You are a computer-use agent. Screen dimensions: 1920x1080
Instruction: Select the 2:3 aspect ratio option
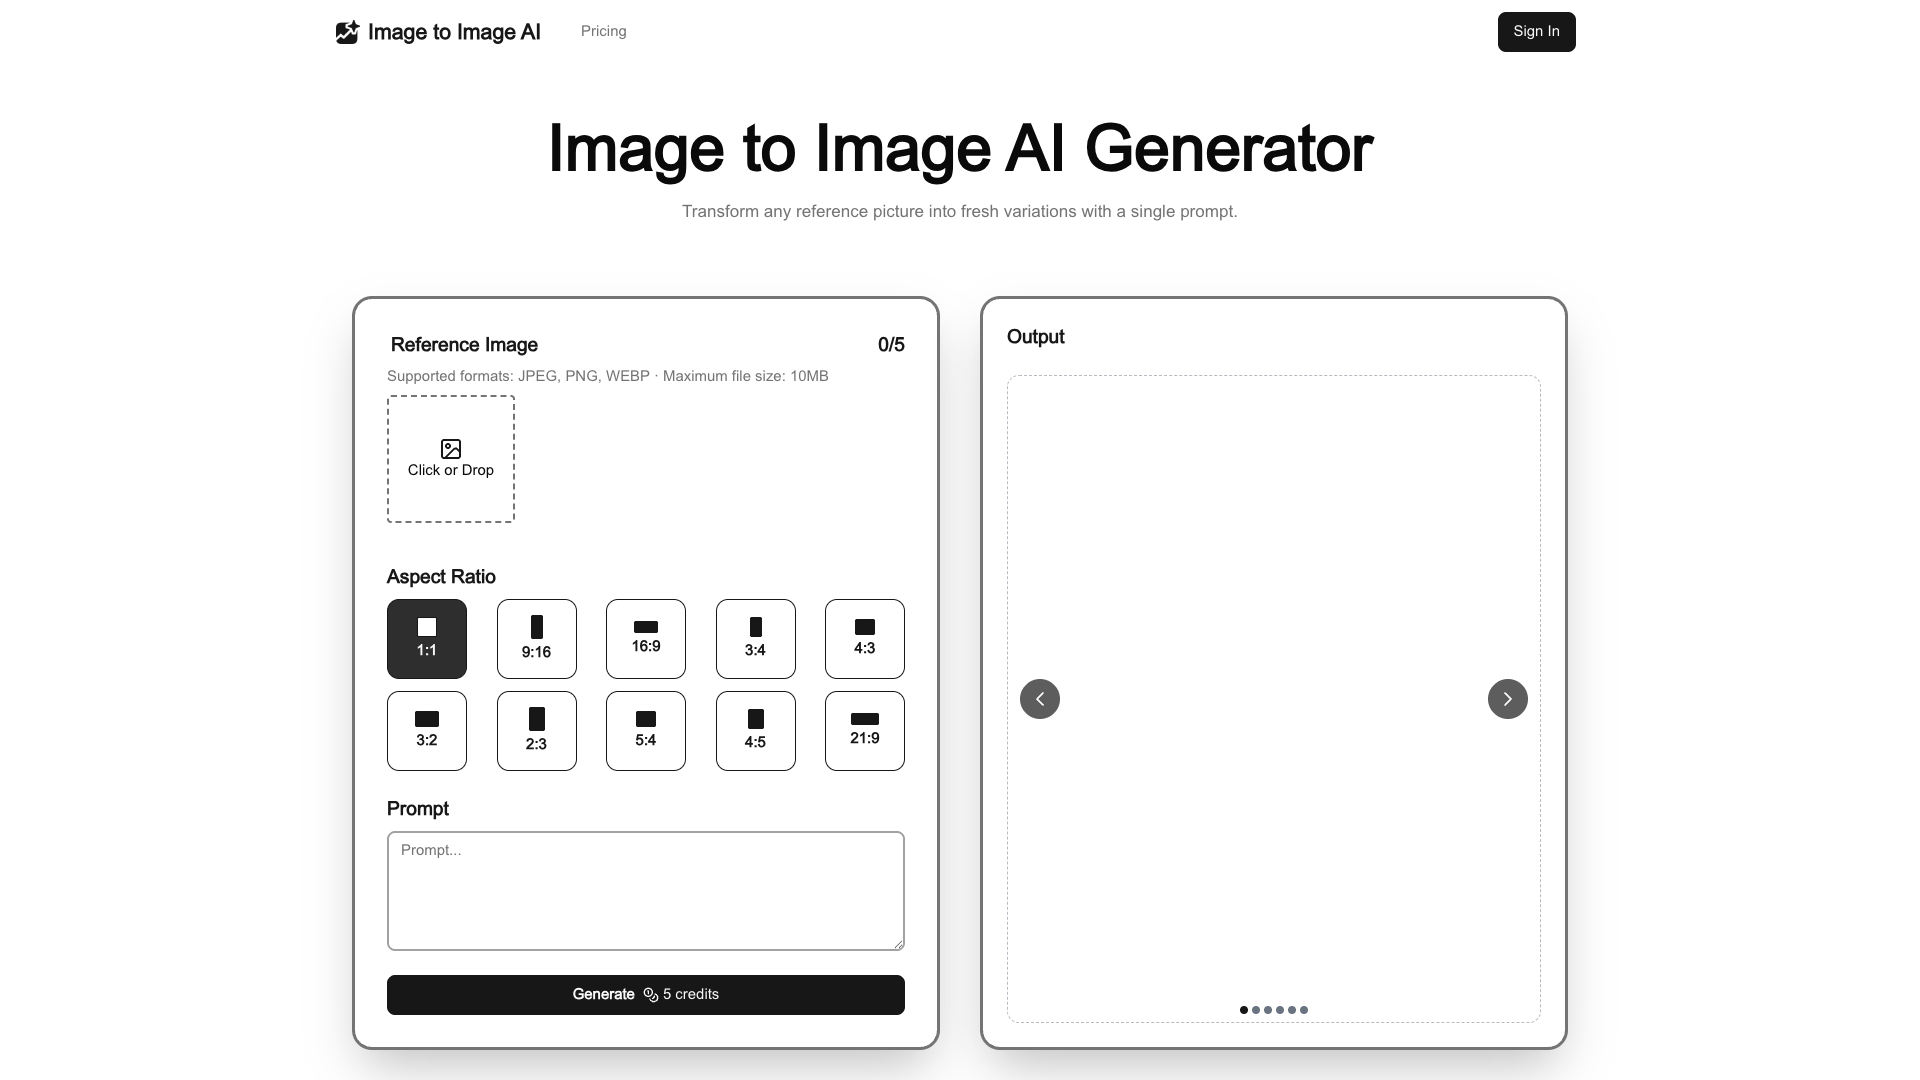(536, 731)
